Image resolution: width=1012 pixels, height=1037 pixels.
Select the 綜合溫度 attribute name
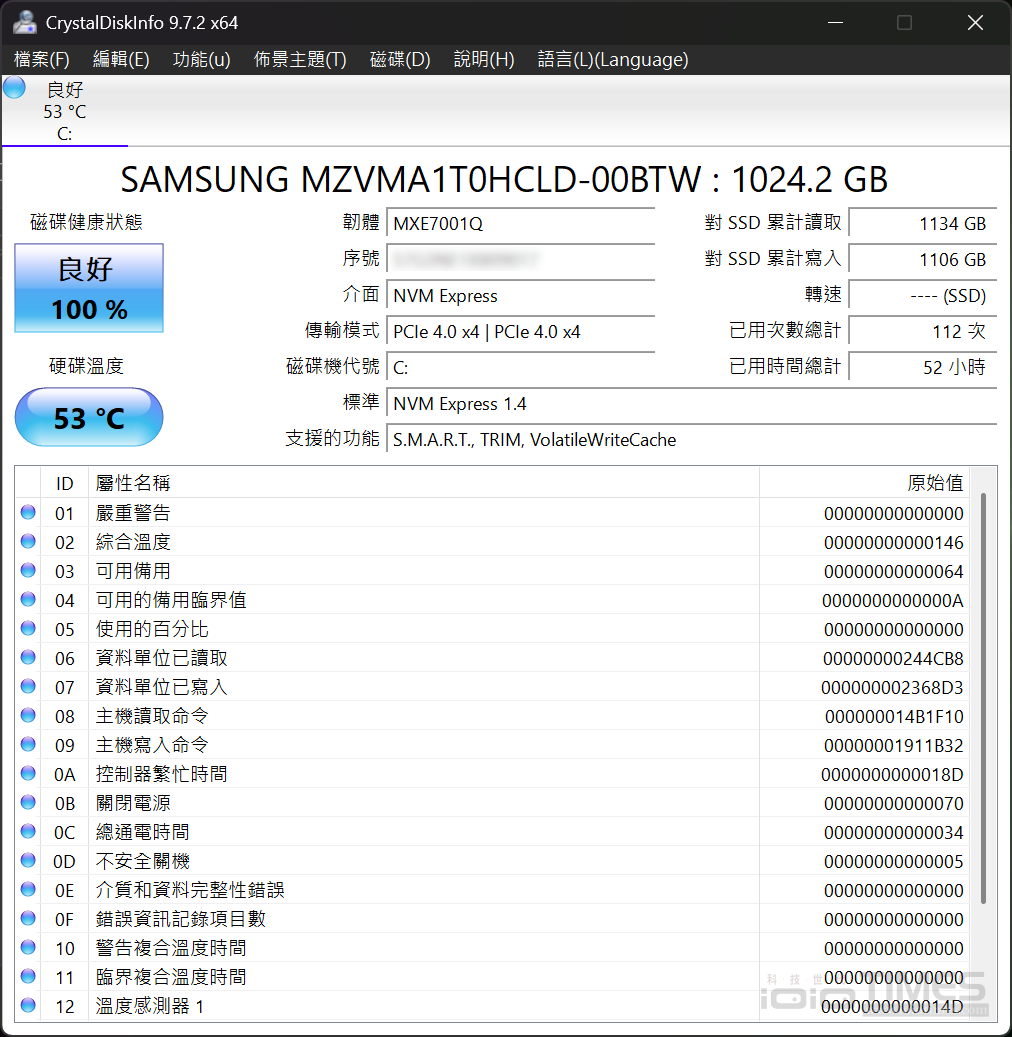point(133,542)
